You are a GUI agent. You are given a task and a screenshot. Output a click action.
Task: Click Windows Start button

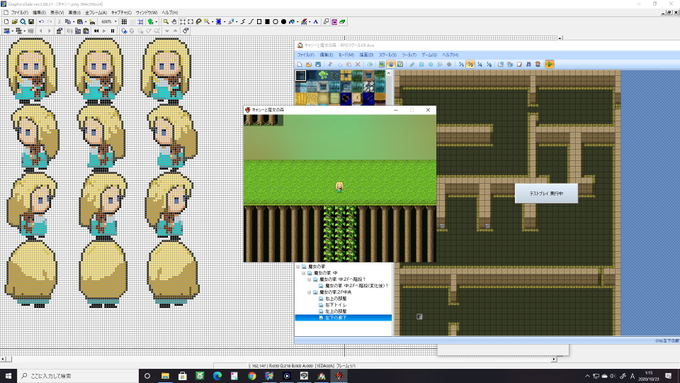(8, 376)
